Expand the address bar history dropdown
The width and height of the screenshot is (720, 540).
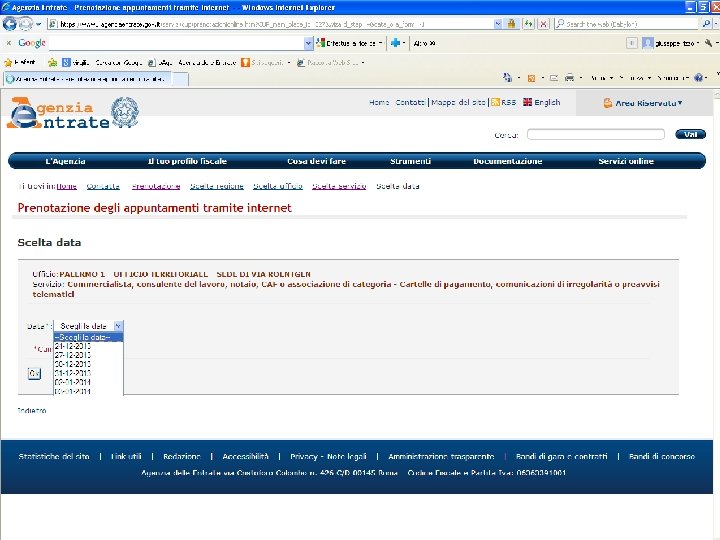[x=498, y=24]
